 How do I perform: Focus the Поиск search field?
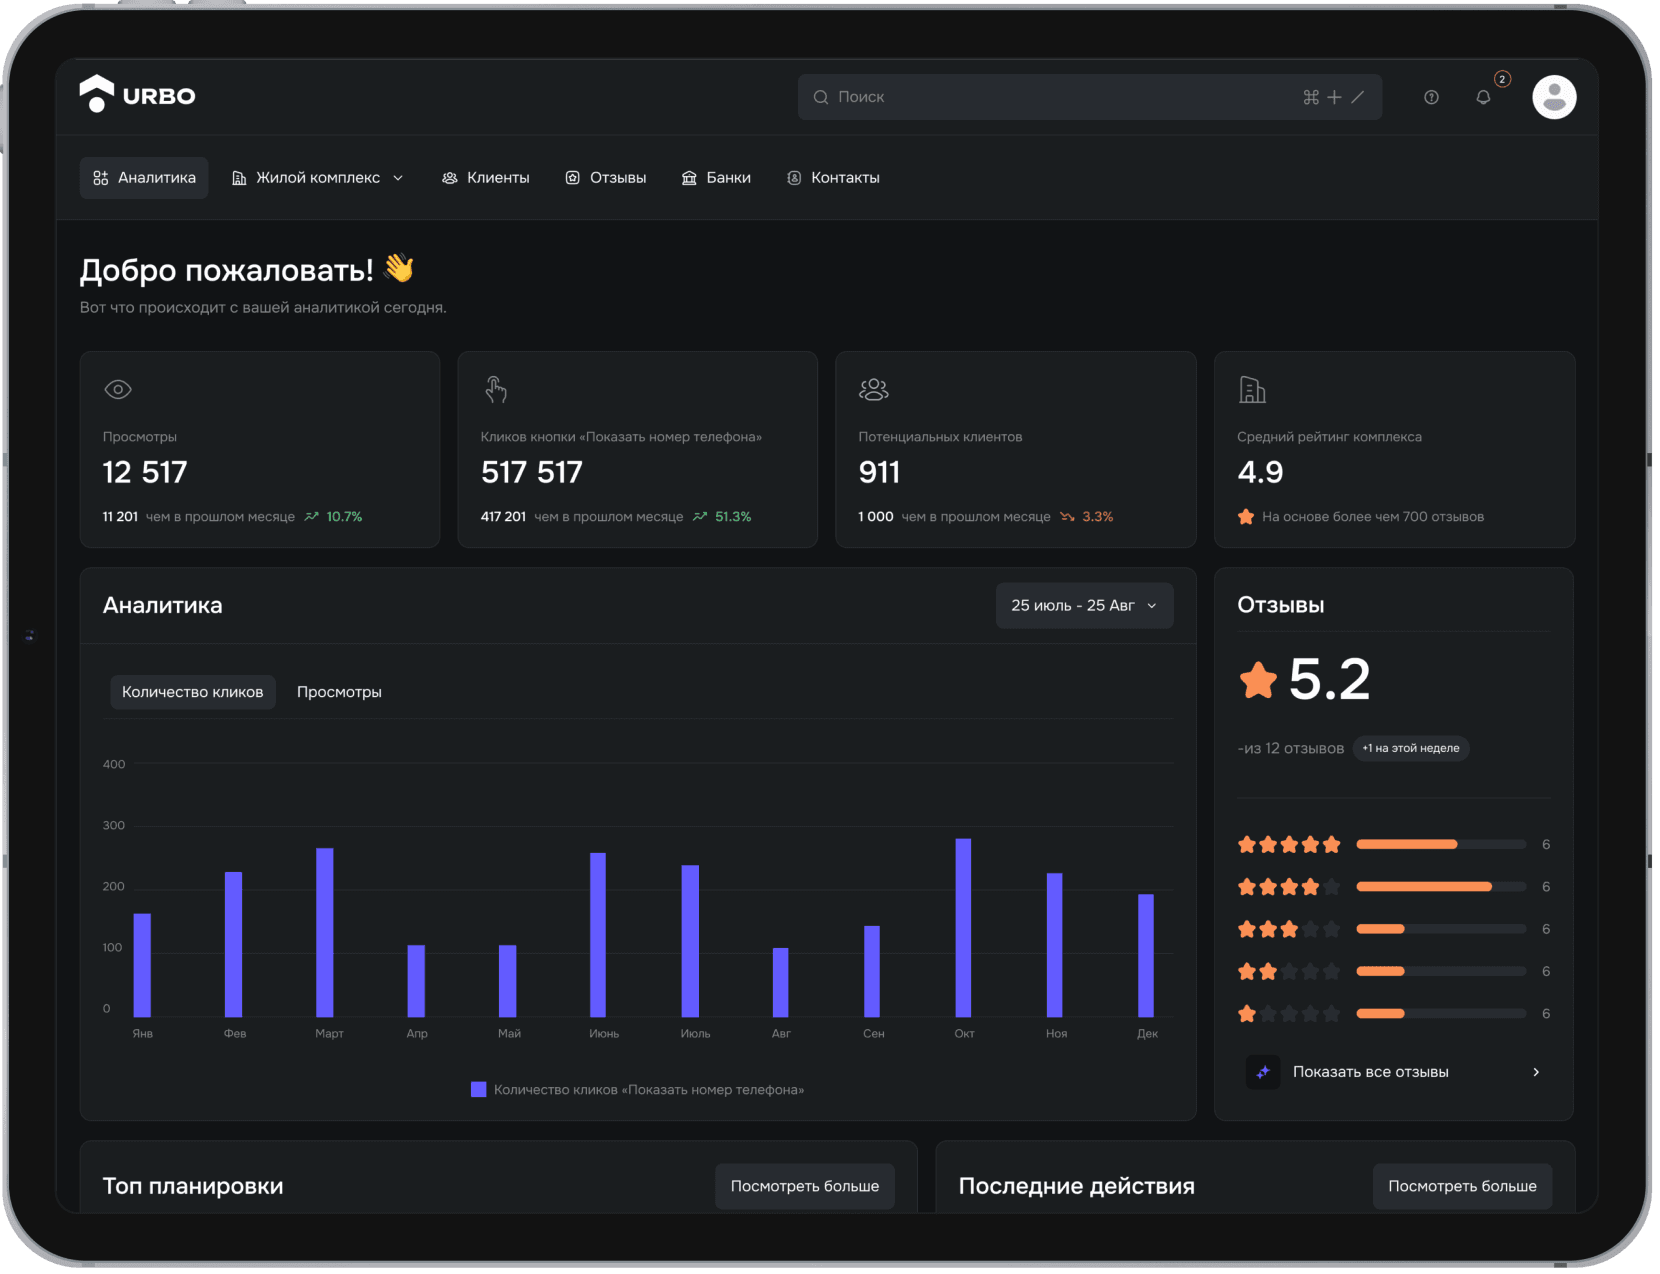1090,97
